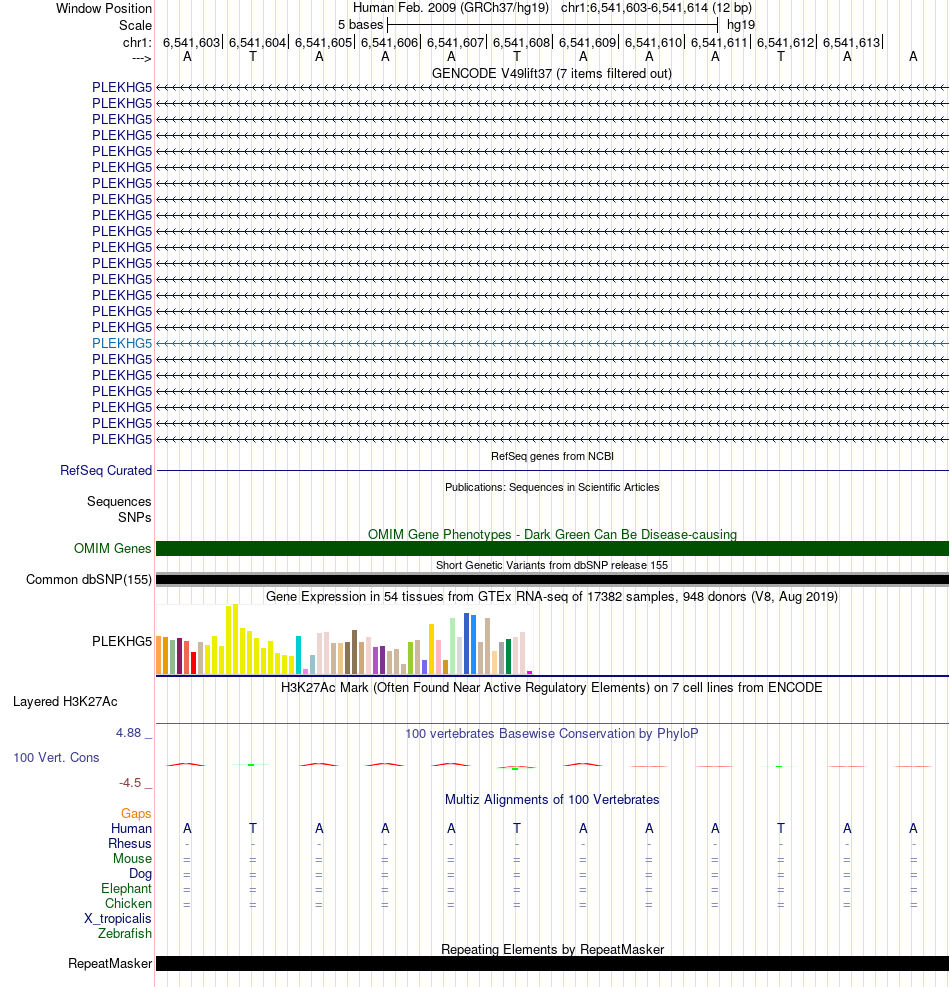Open Publications: Sequences in Scientific Articles title
950x987 pixels.
(552, 487)
